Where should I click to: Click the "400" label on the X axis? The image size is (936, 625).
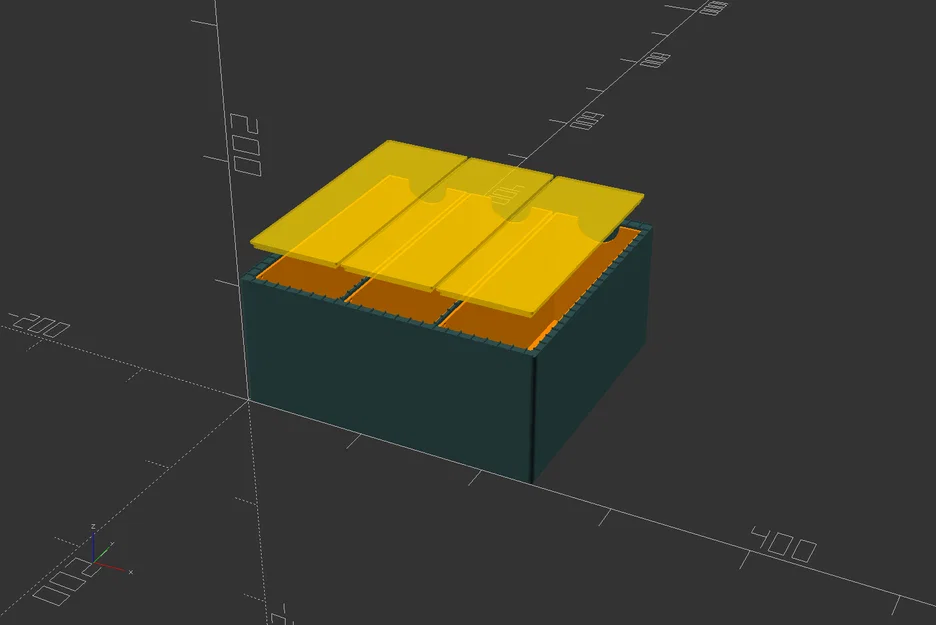coord(783,544)
